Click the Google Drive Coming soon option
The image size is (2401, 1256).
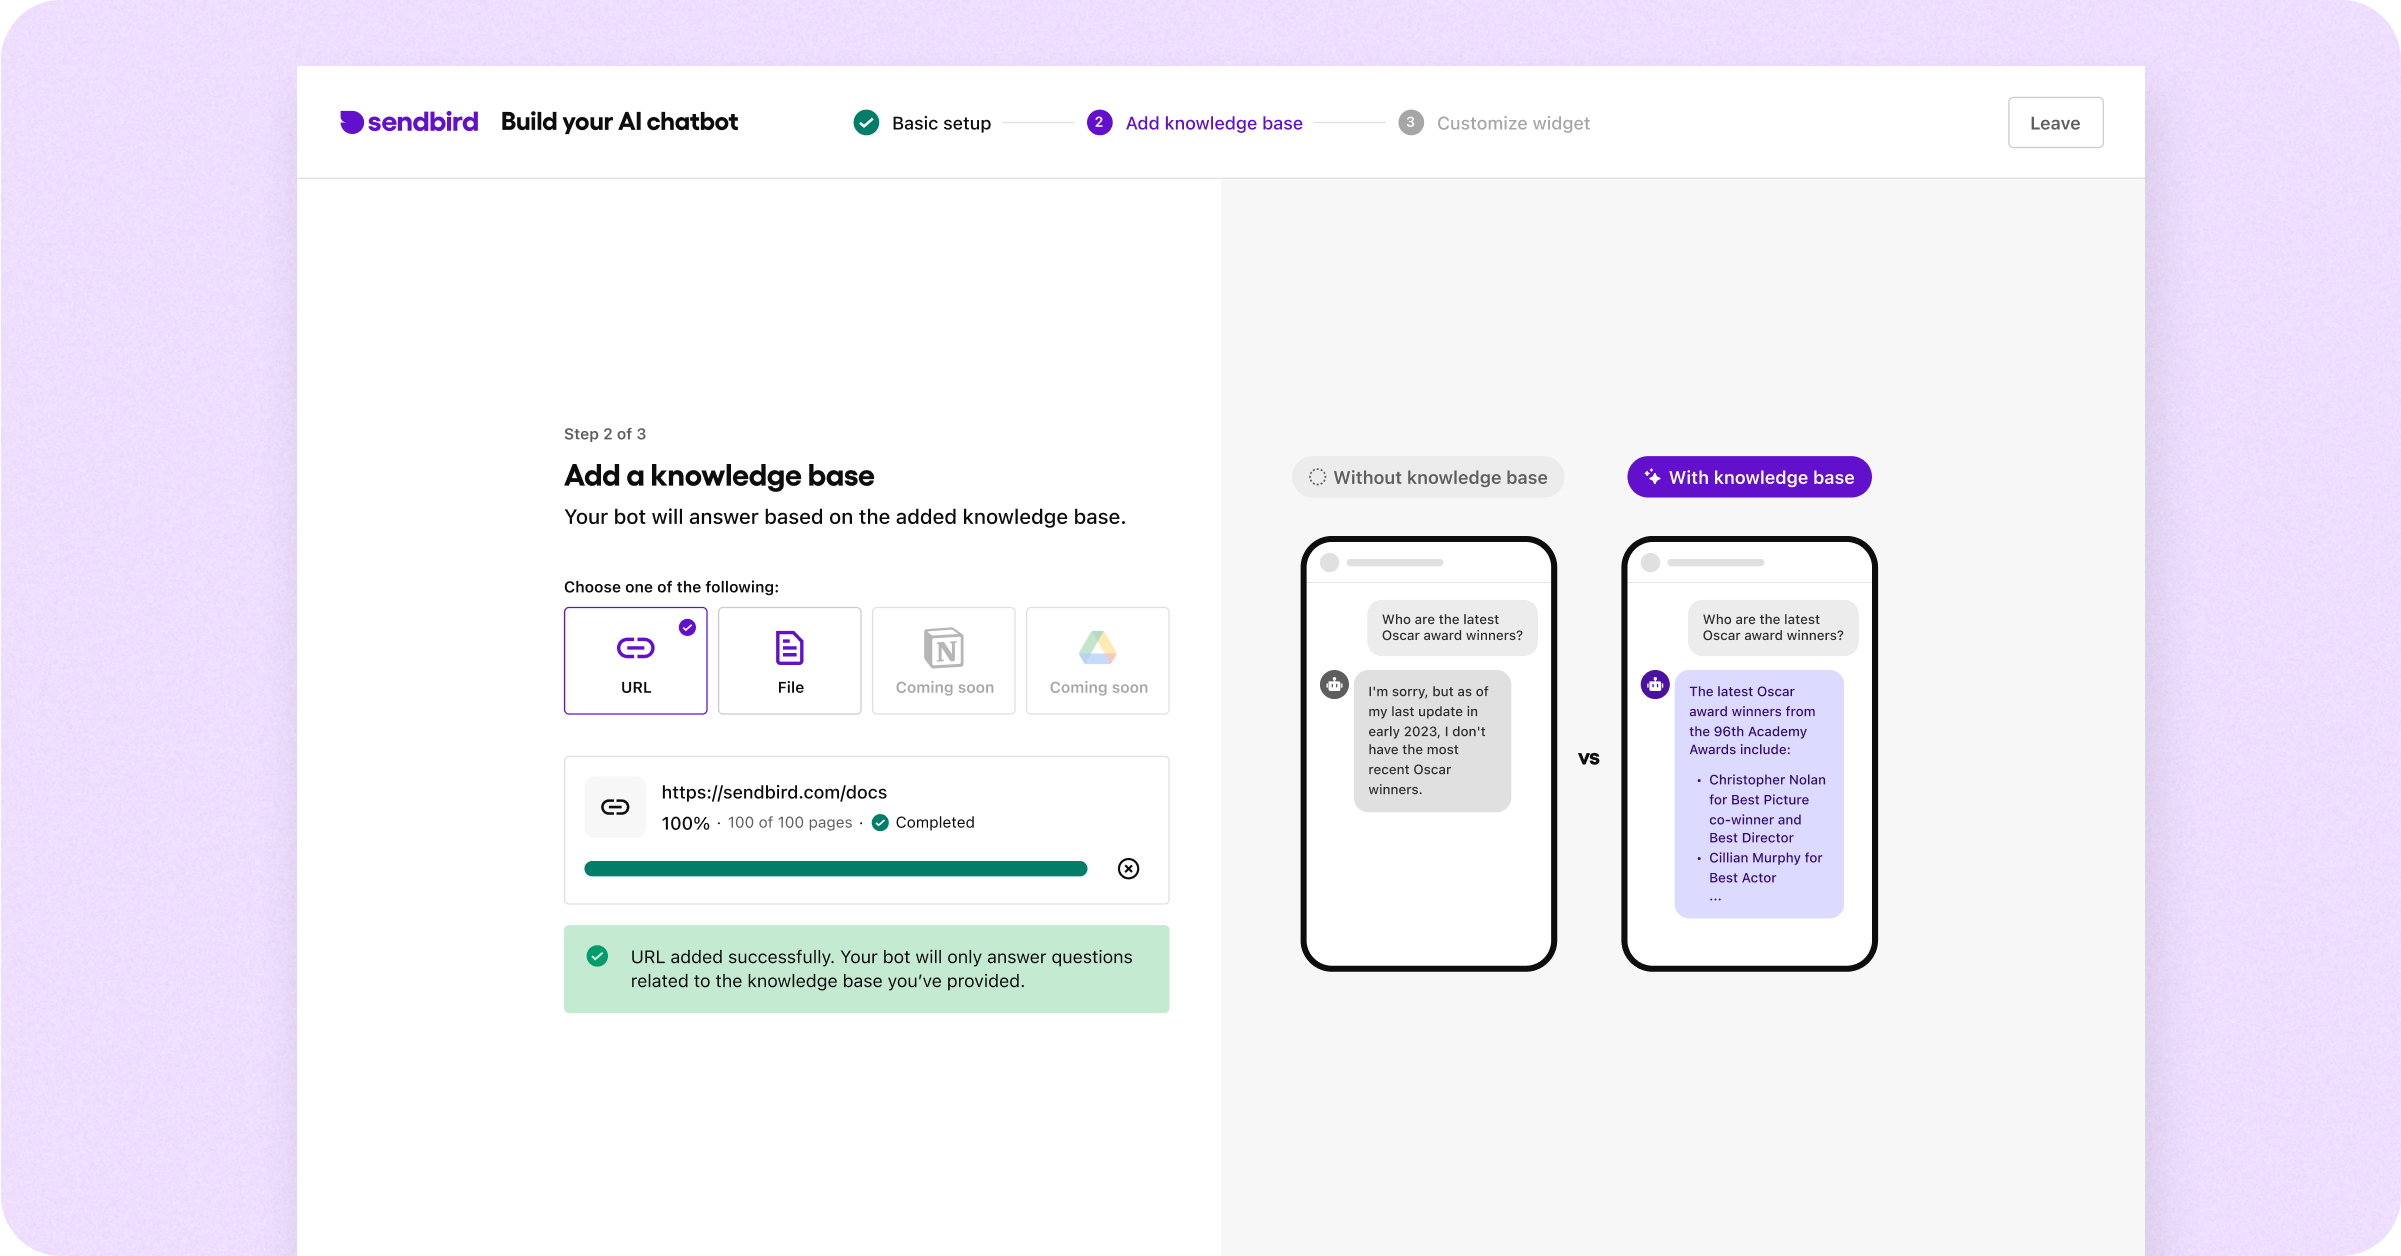pyautogui.click(x=1098, y=660)
